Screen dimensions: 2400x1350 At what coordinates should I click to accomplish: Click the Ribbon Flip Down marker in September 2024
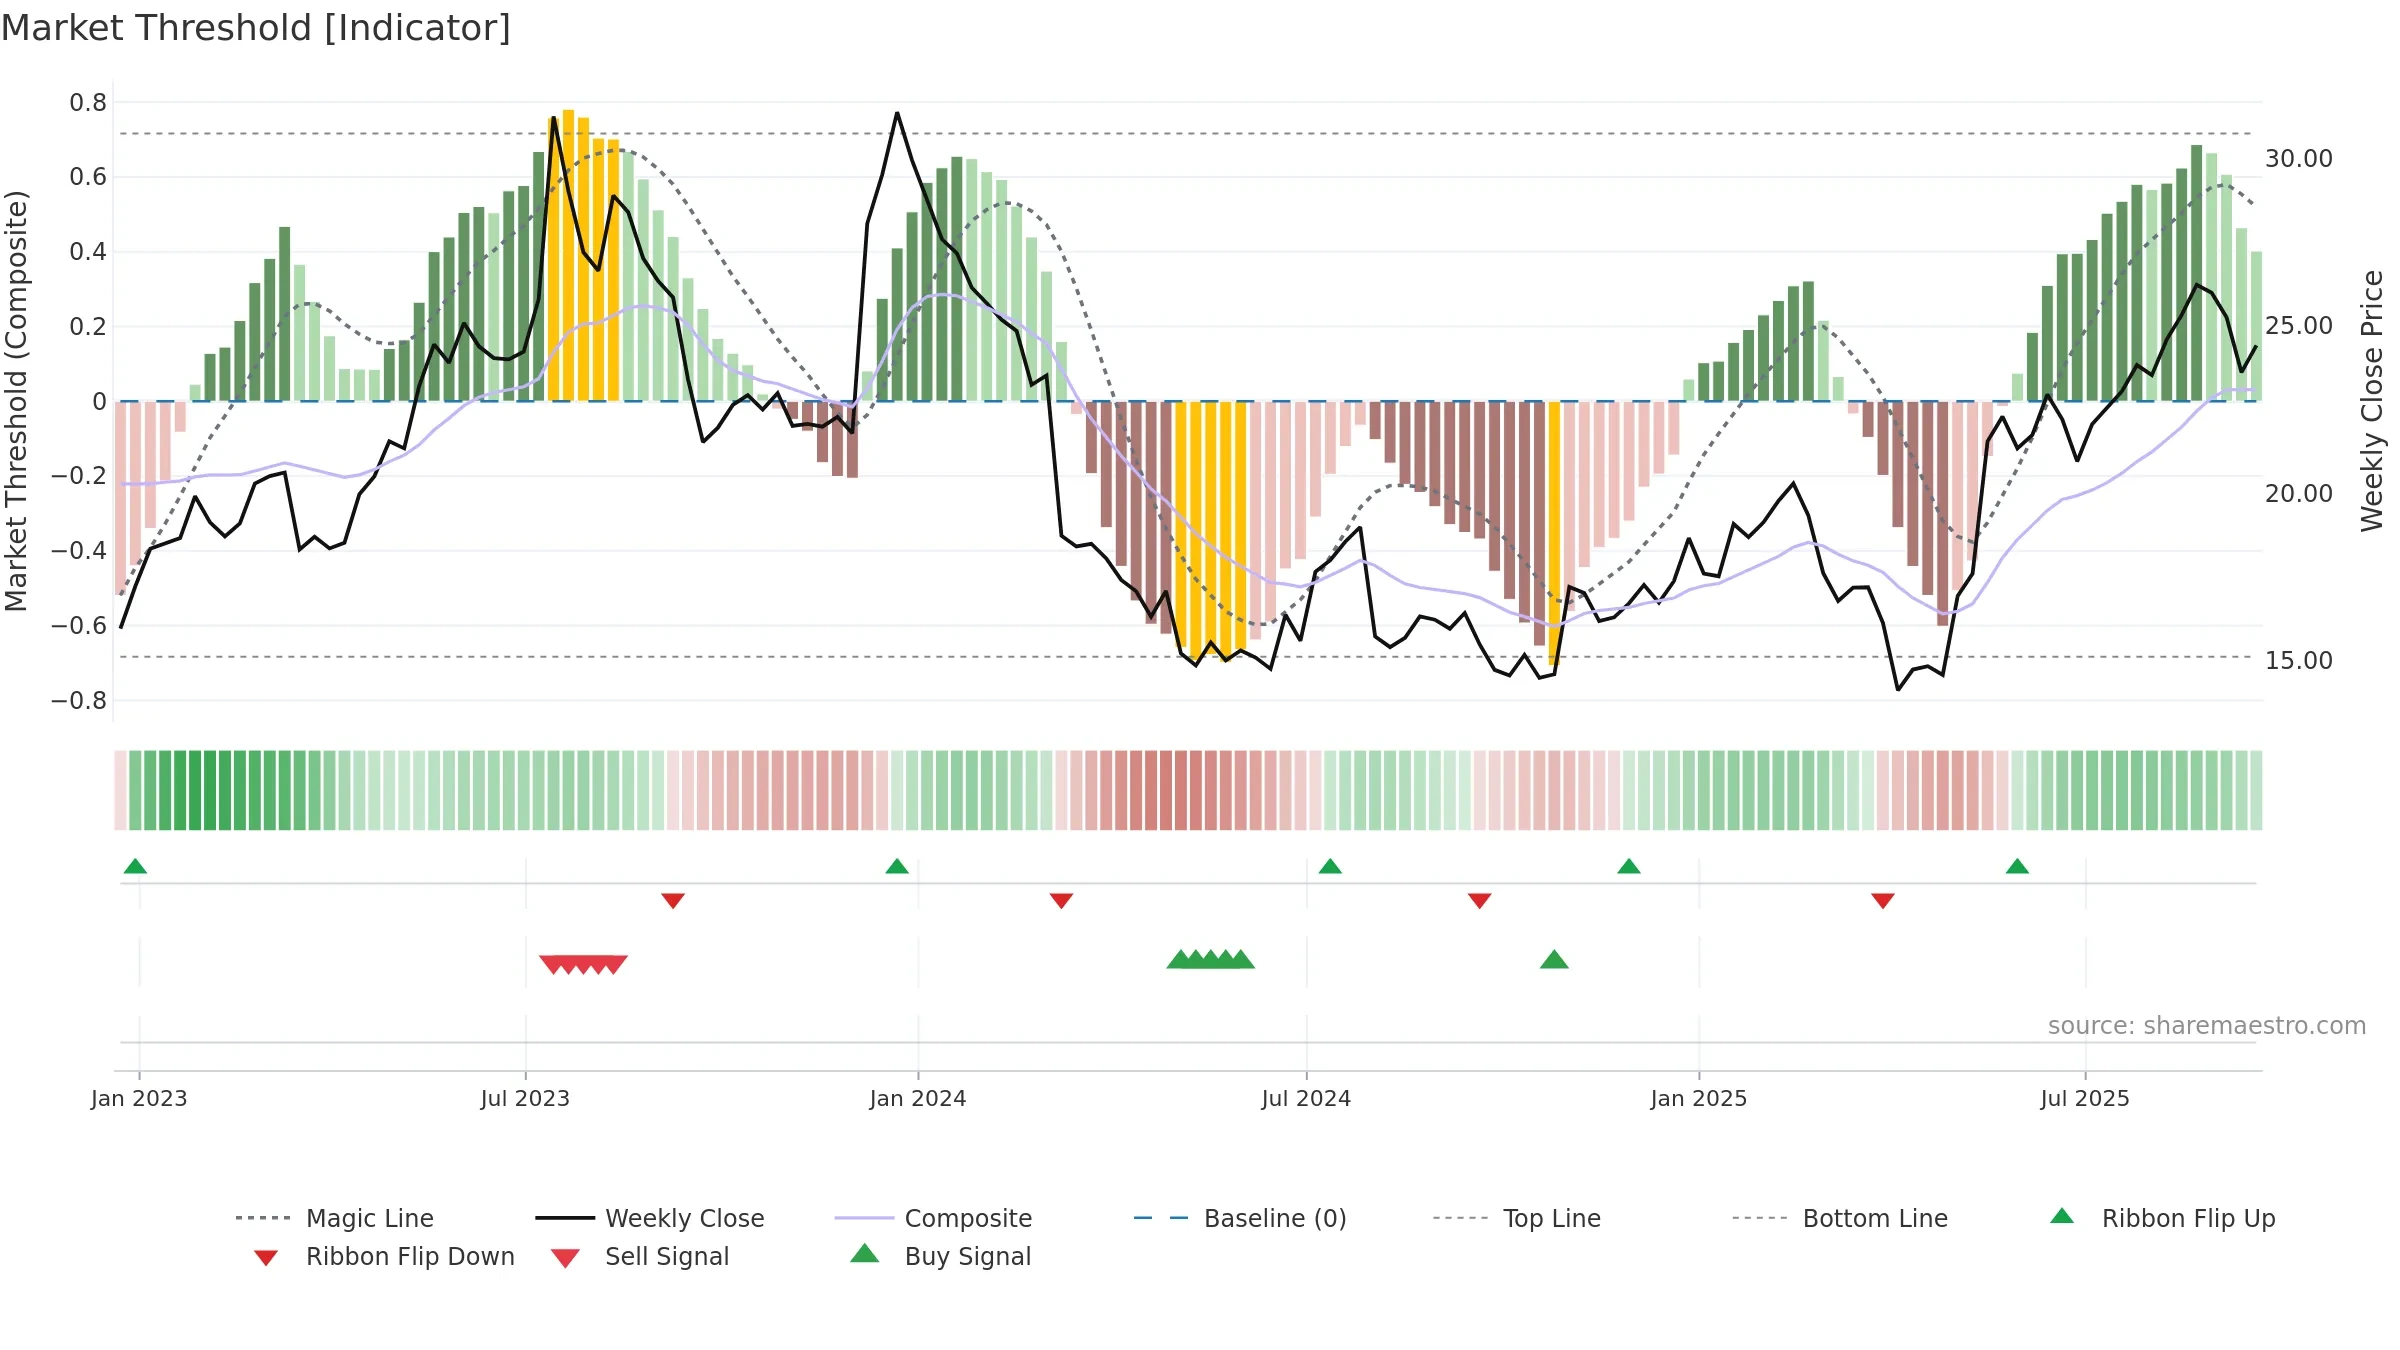(1480, 901)
